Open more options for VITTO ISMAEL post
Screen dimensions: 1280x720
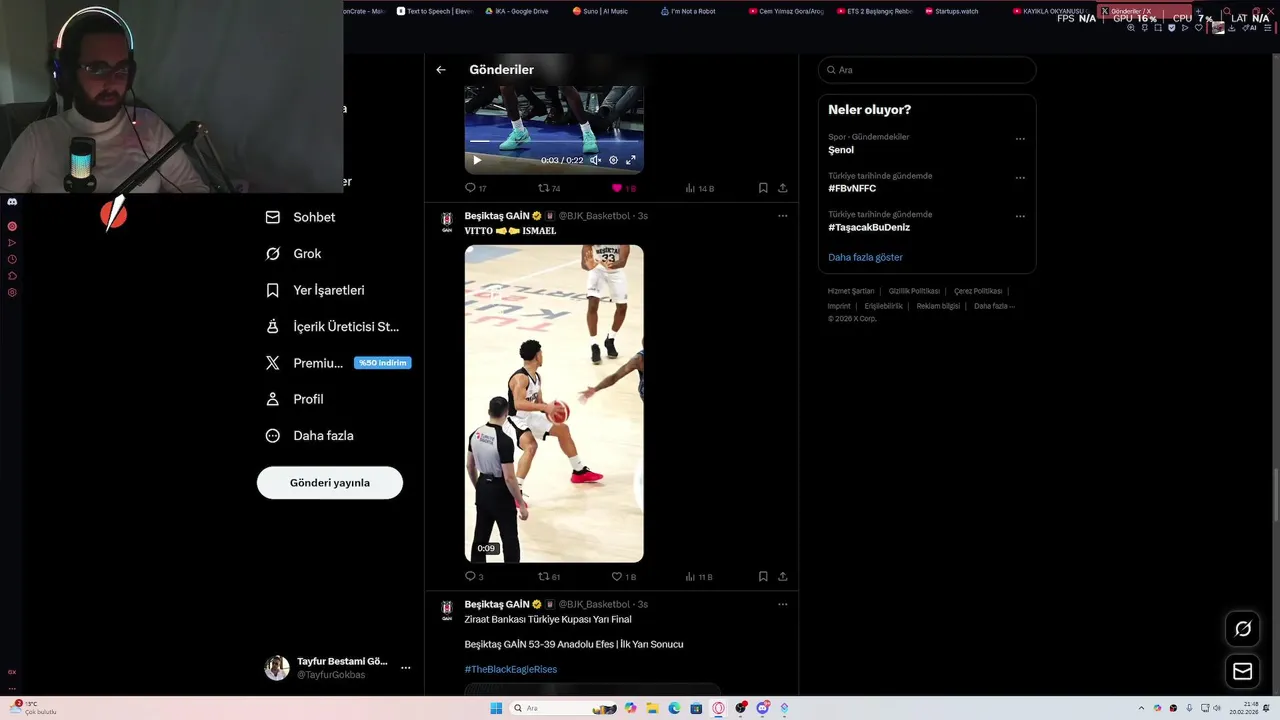(782, 215)
